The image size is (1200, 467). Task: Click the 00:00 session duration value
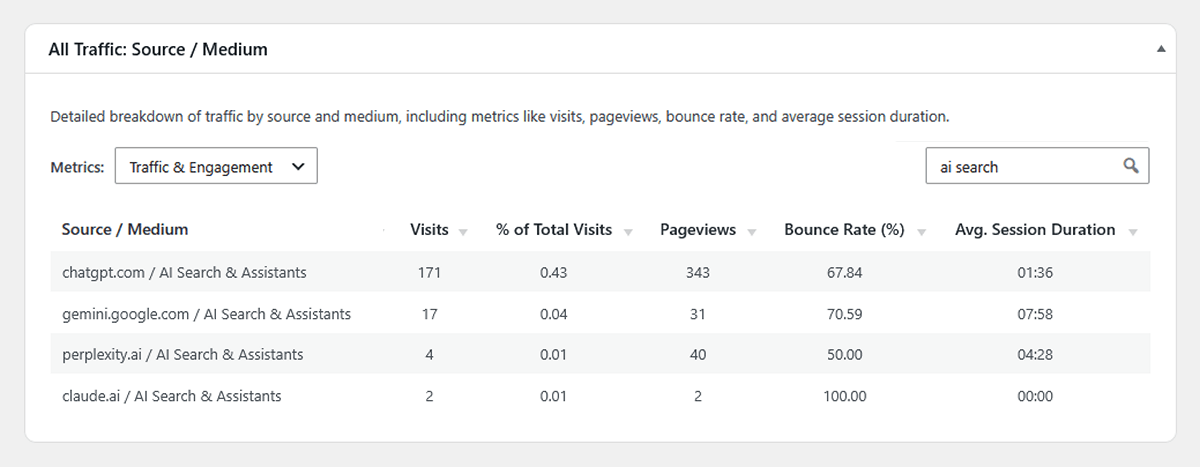(1035, 396)
